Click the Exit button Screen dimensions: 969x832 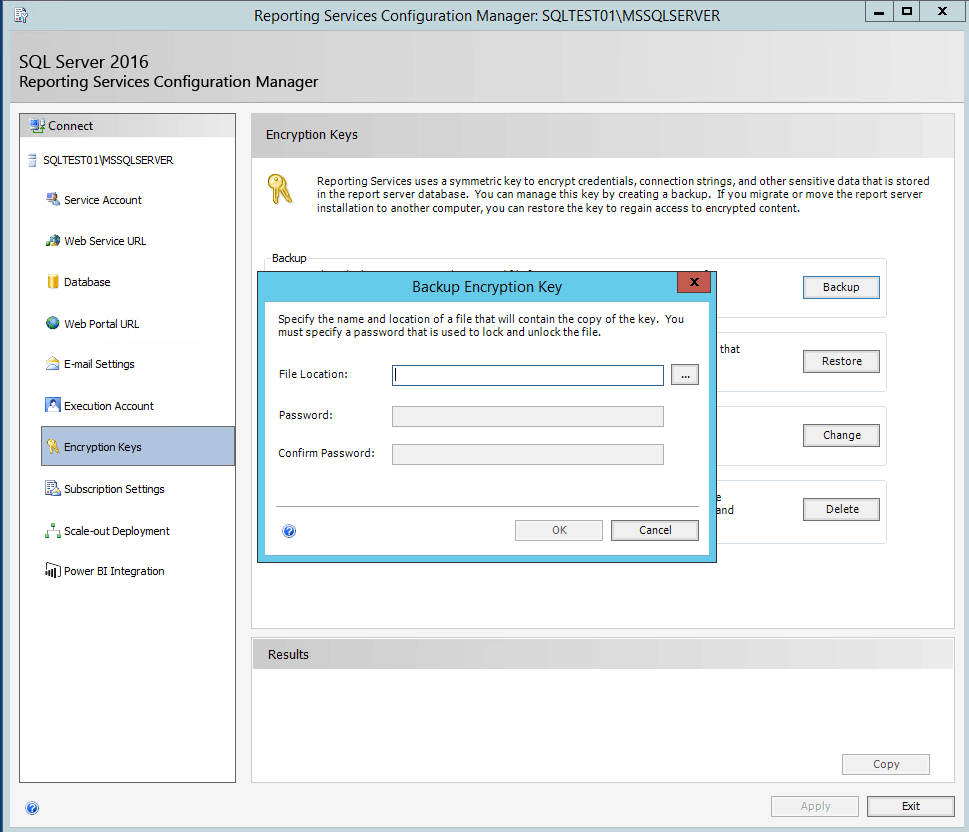pos(910,807)
